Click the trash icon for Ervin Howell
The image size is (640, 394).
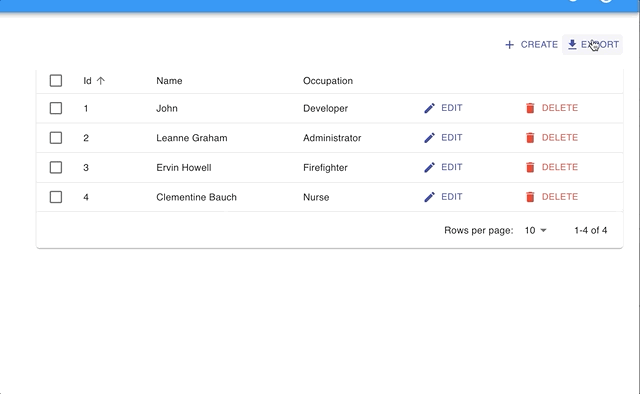530,167
